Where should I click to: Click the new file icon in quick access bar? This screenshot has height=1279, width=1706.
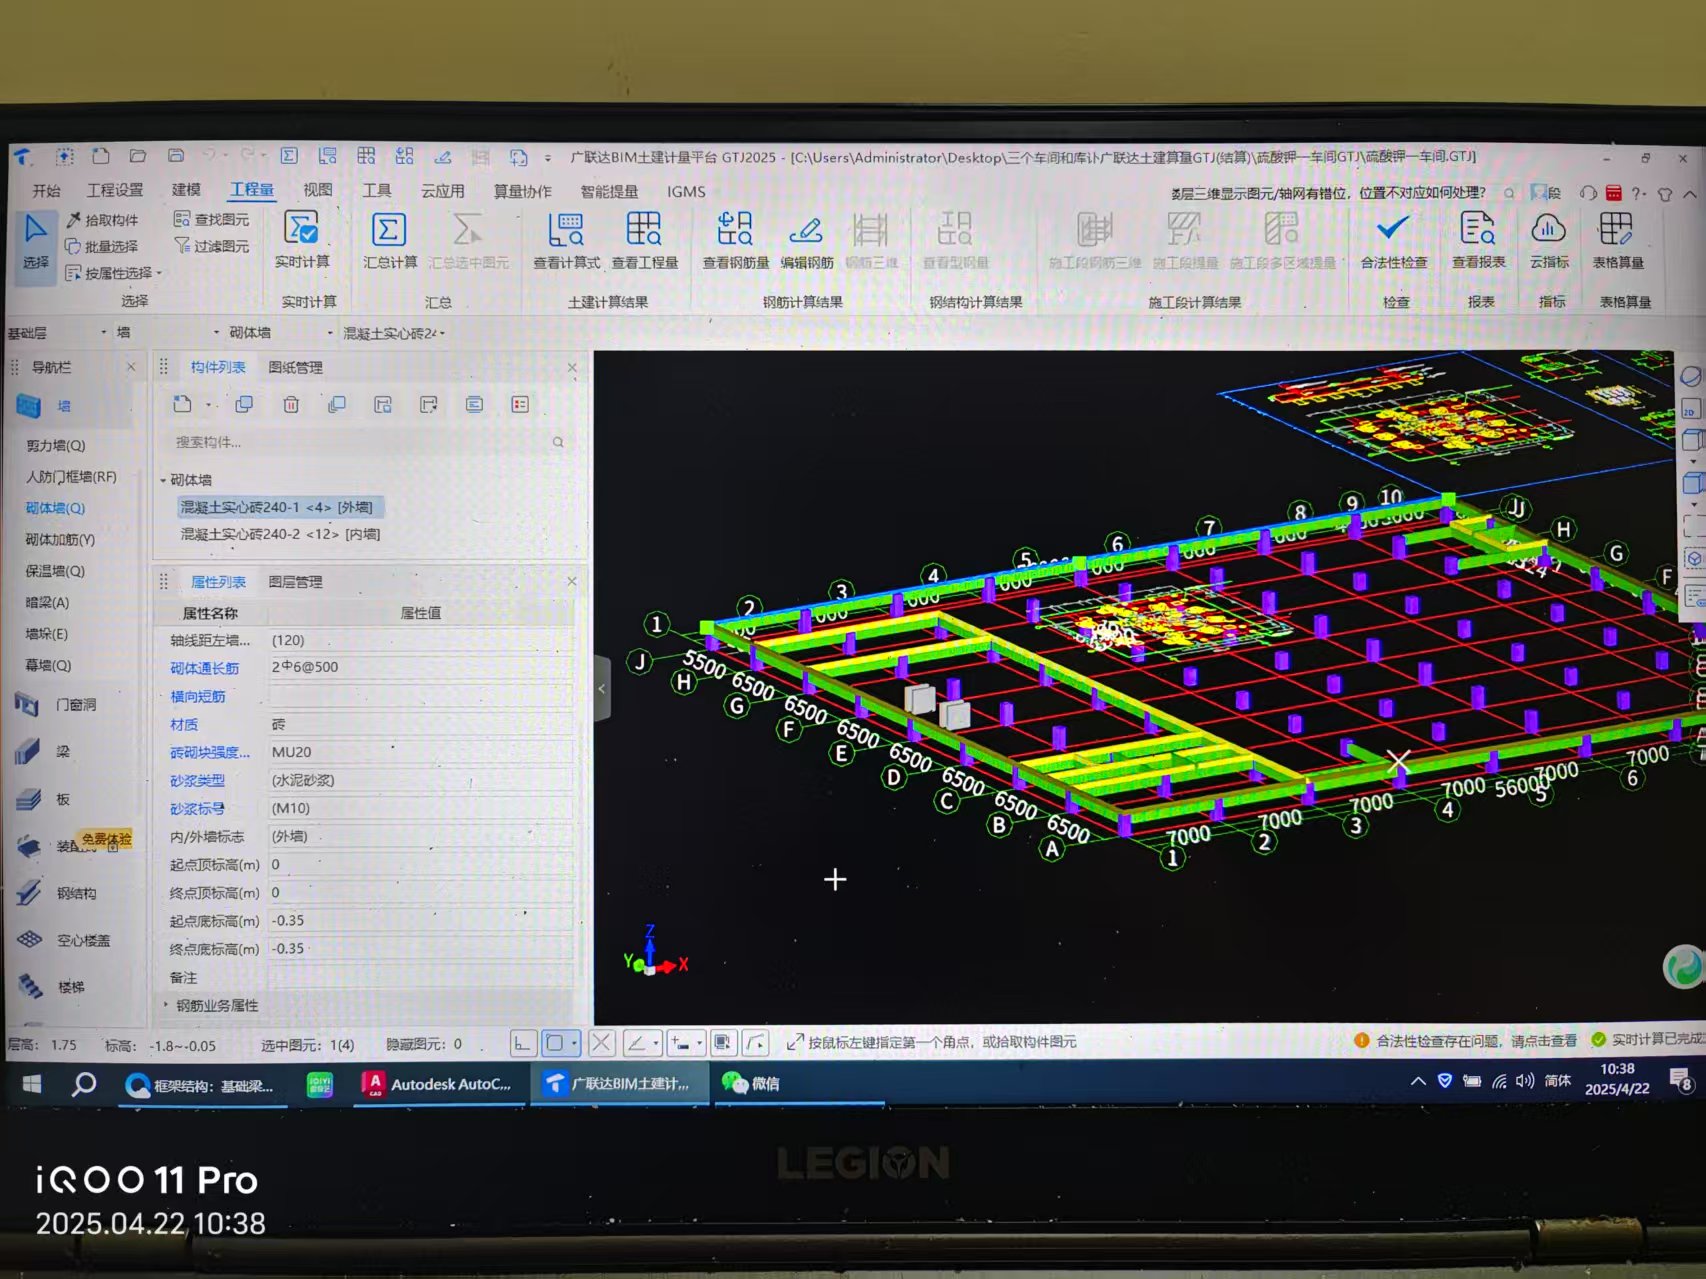click(x=100, y=156)
